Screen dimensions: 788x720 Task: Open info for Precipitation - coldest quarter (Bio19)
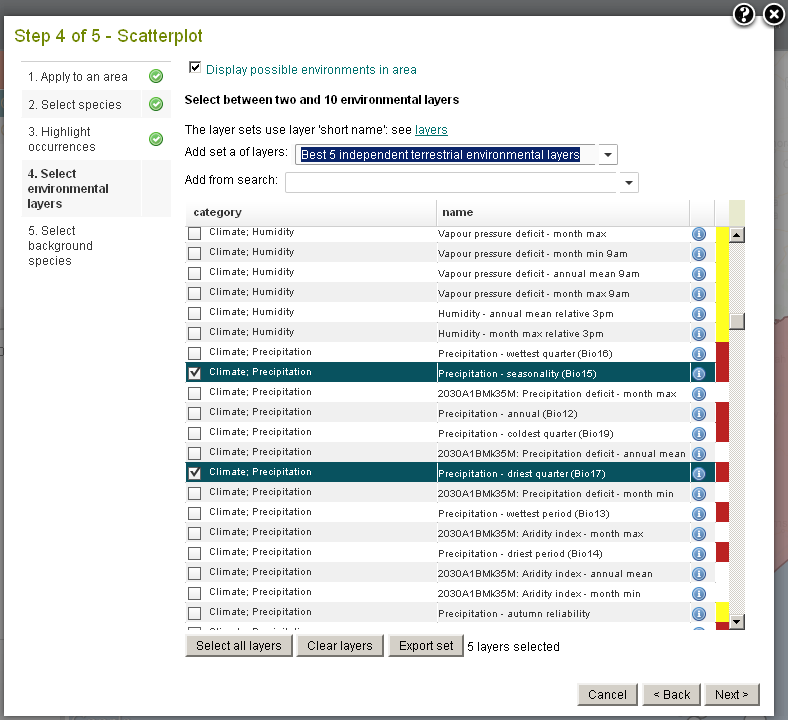pos(699,434)
